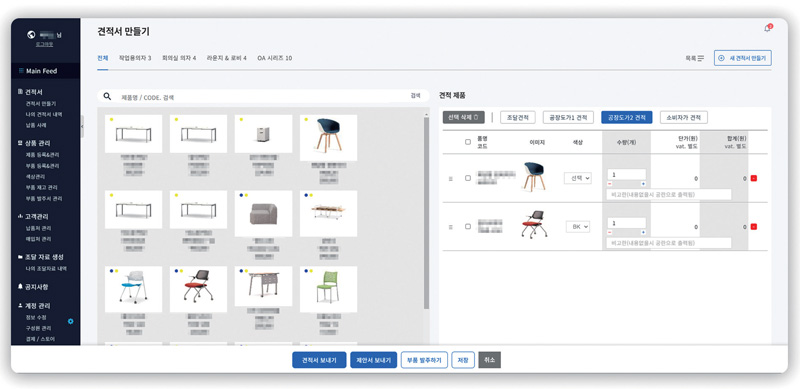The width and height of the screenshot is (800, 389).
Task: Click the 부품 발주하기 button
Action: pos(424,360)
